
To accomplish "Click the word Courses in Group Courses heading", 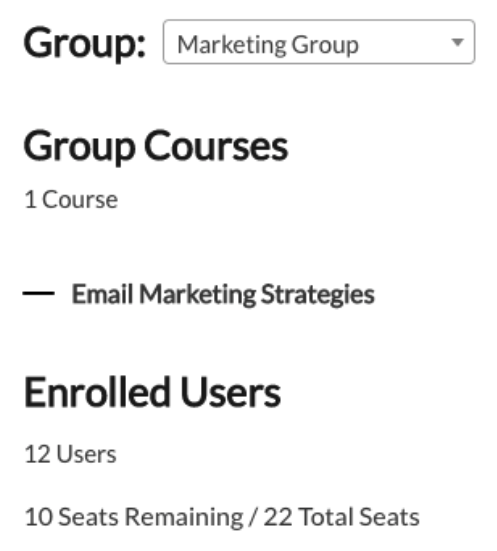I will click(x=216, y=146).
